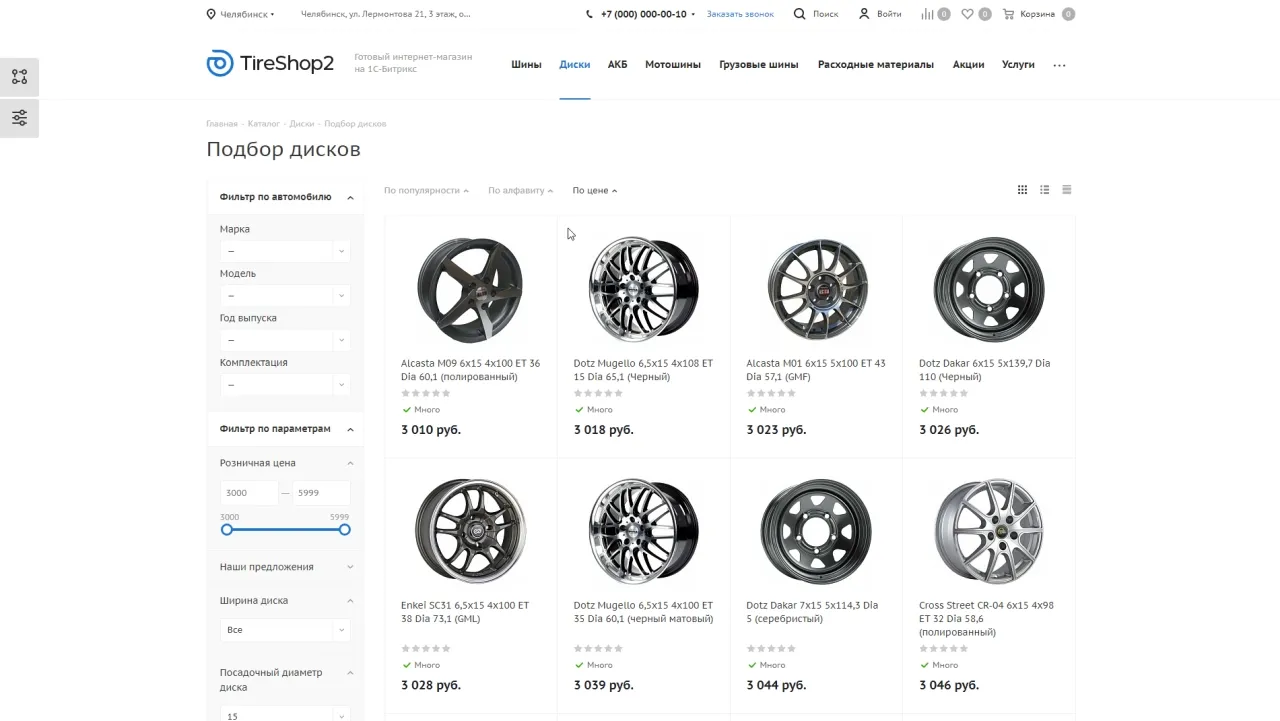This screenshot has height=721, width=1280.
Task: Switch to grid tile view
Action: (1022, 190)
